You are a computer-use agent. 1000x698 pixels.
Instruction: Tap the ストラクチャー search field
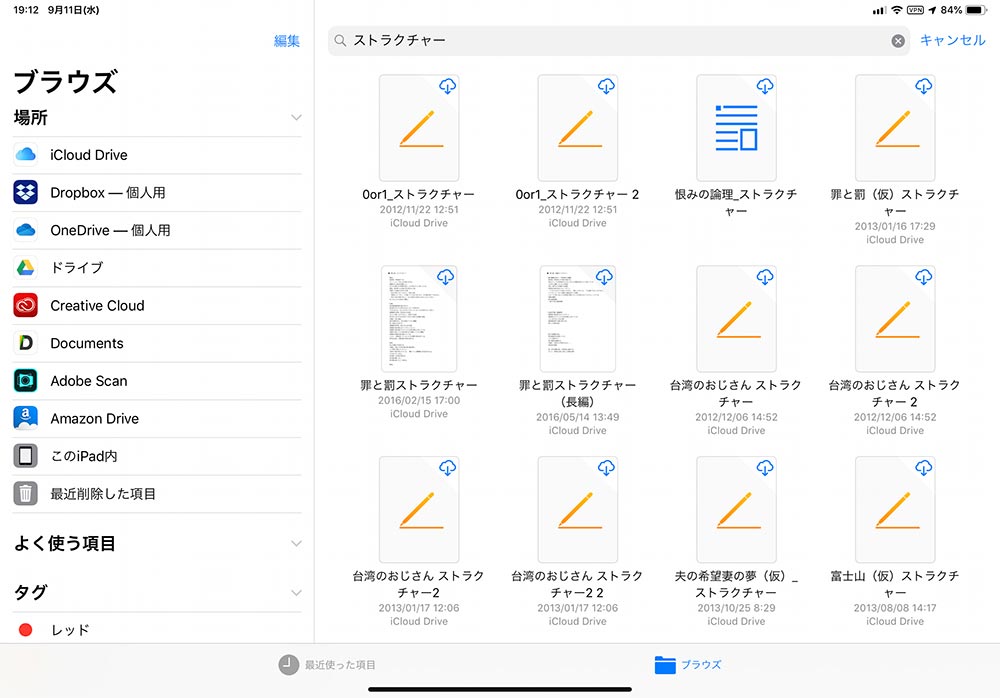(619, 41)
